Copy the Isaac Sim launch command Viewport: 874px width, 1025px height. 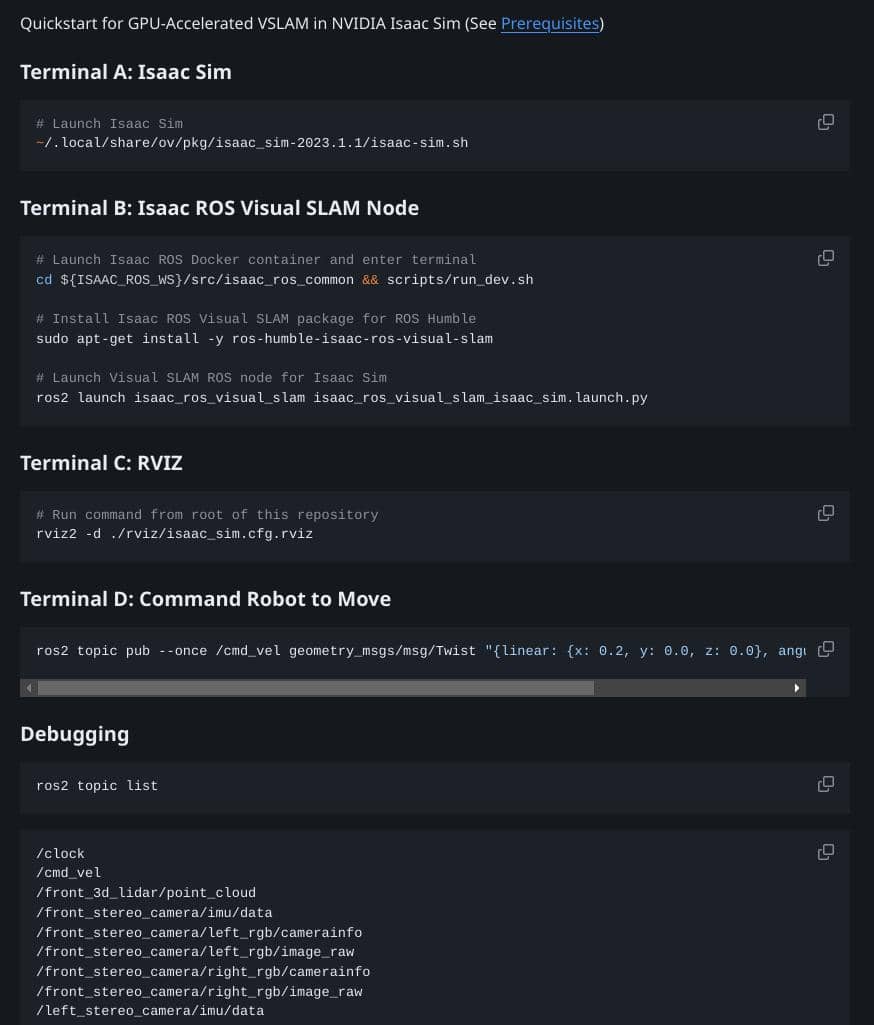[826, 122]
